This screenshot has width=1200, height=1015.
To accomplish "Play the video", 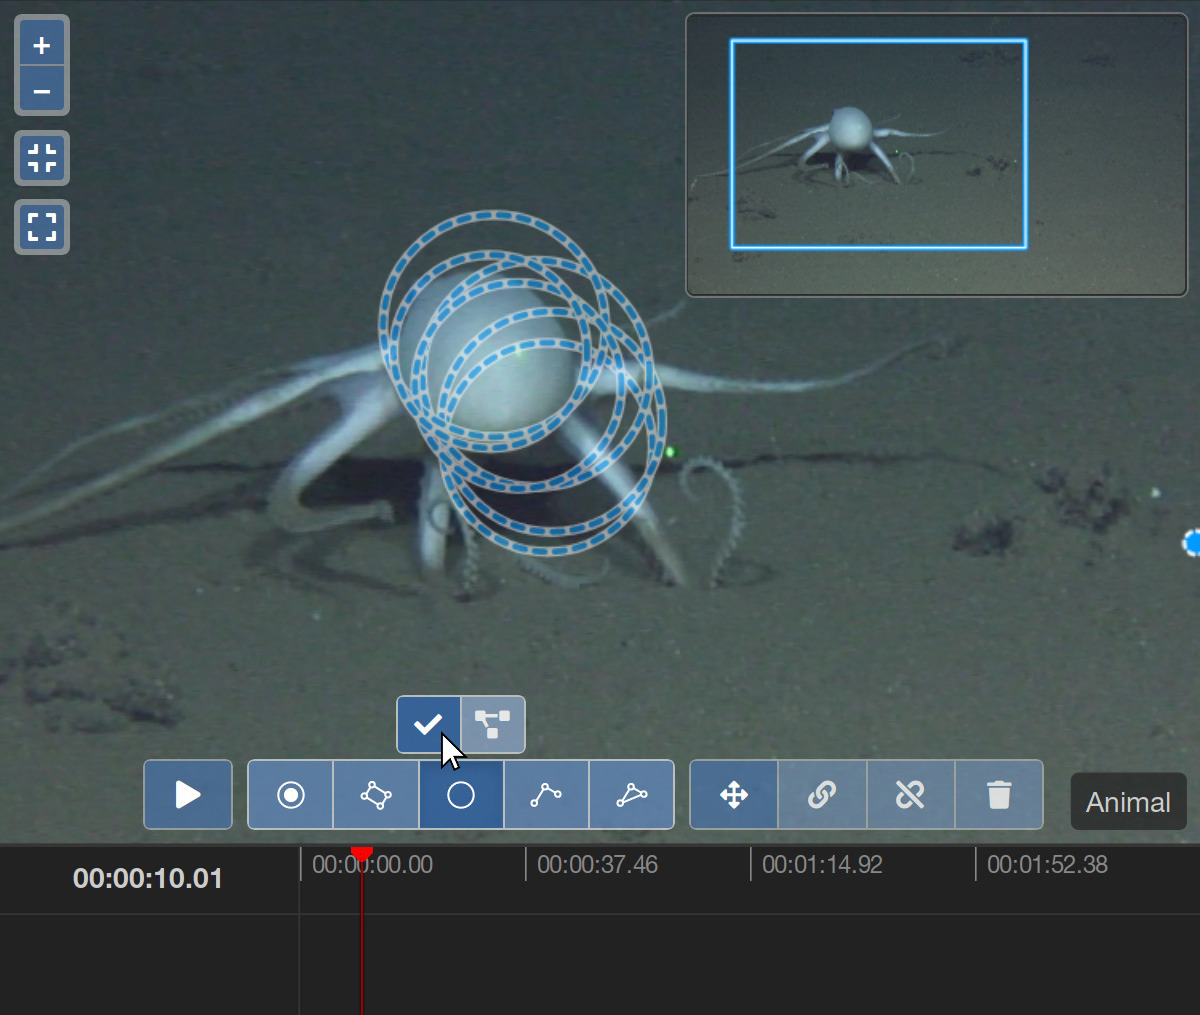I will (188, 795).
